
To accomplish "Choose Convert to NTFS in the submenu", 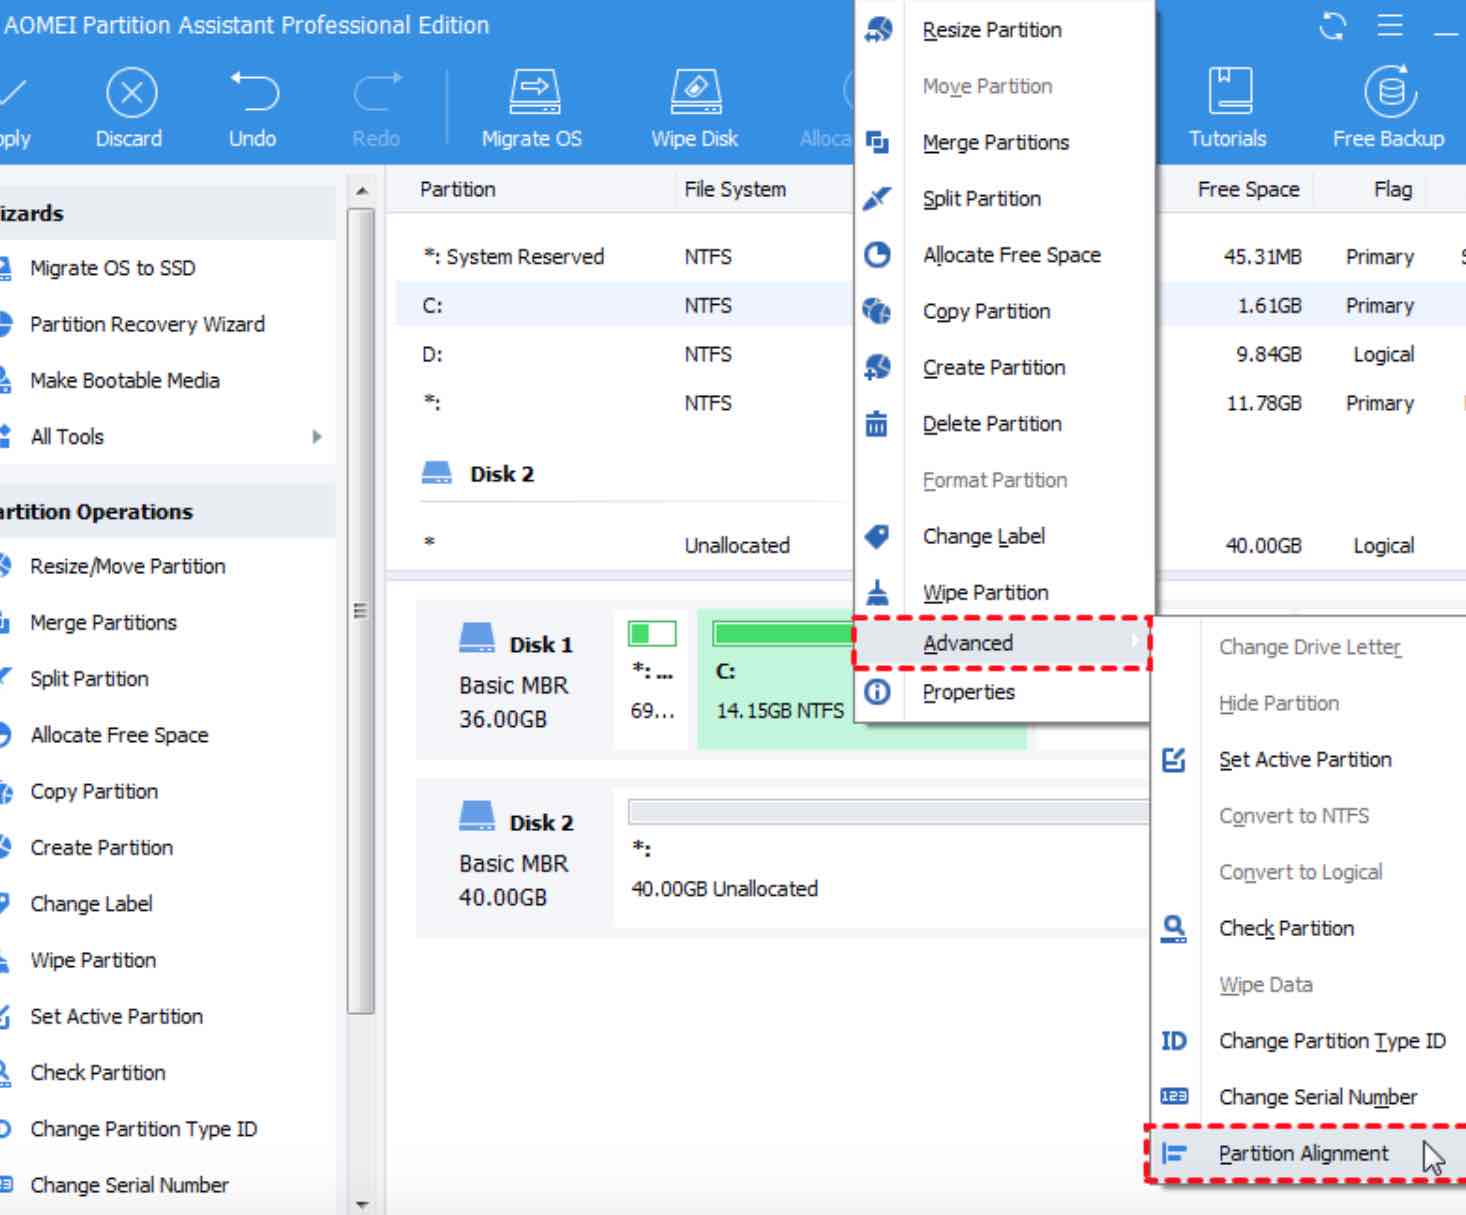I will [1294, 816].
